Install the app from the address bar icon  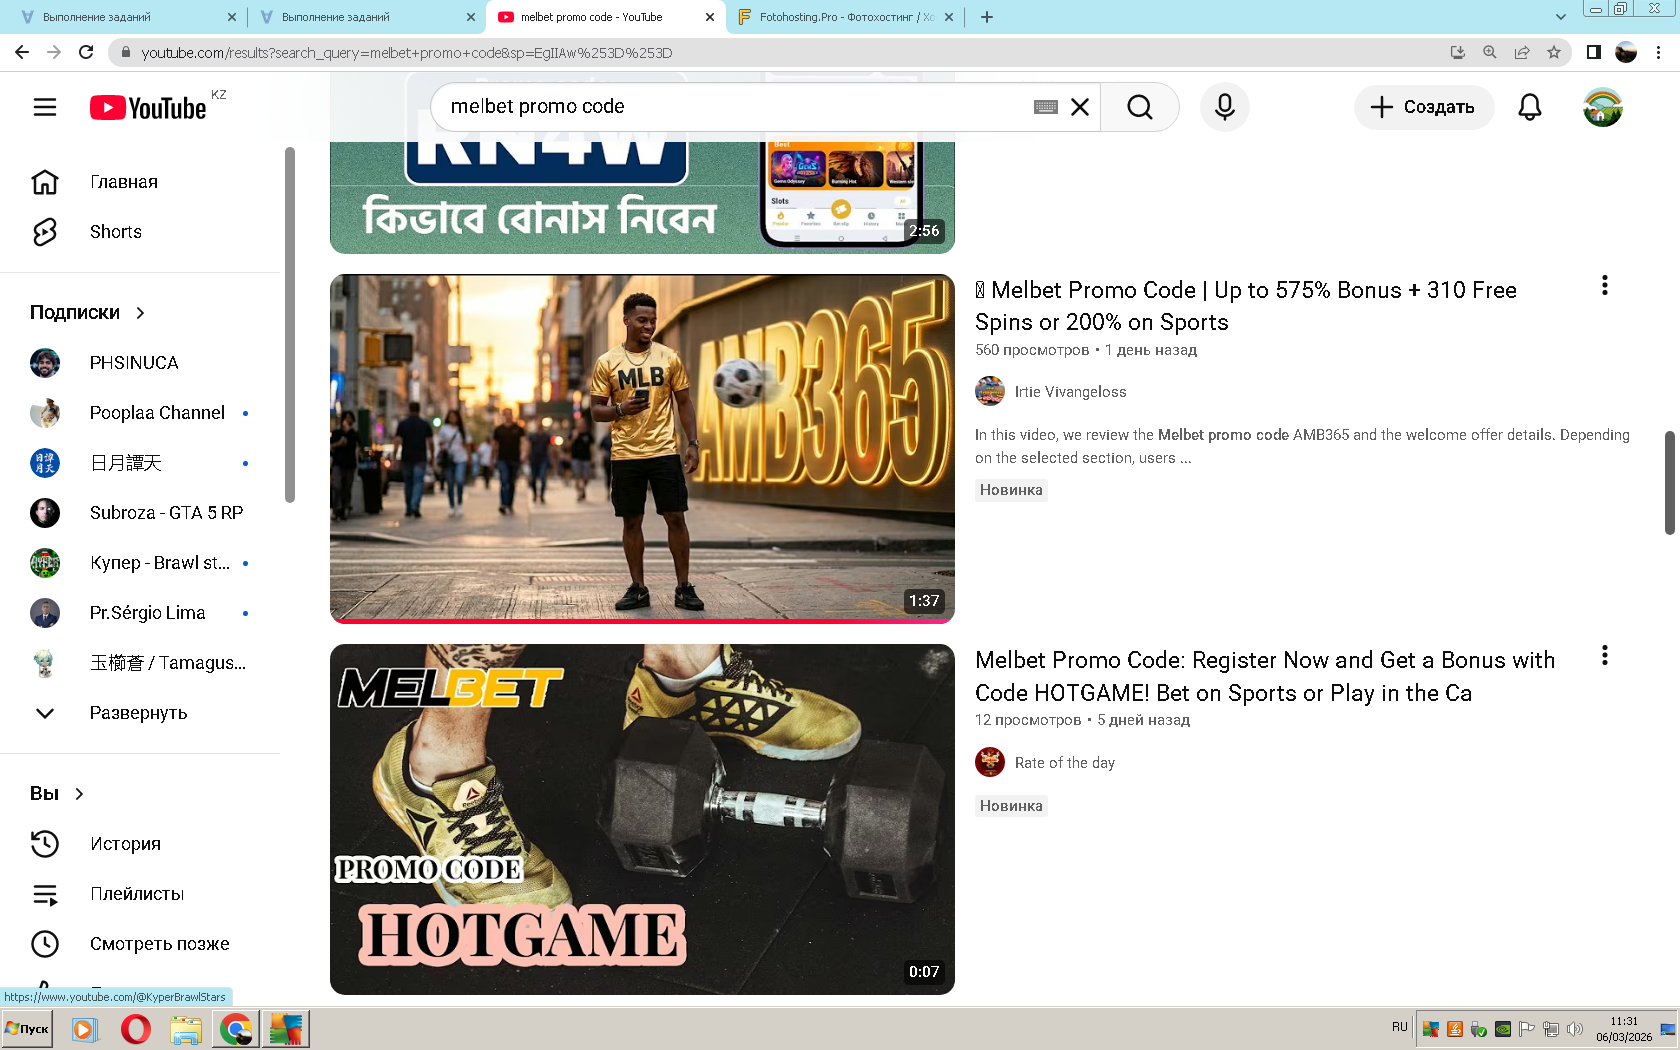1458,52
